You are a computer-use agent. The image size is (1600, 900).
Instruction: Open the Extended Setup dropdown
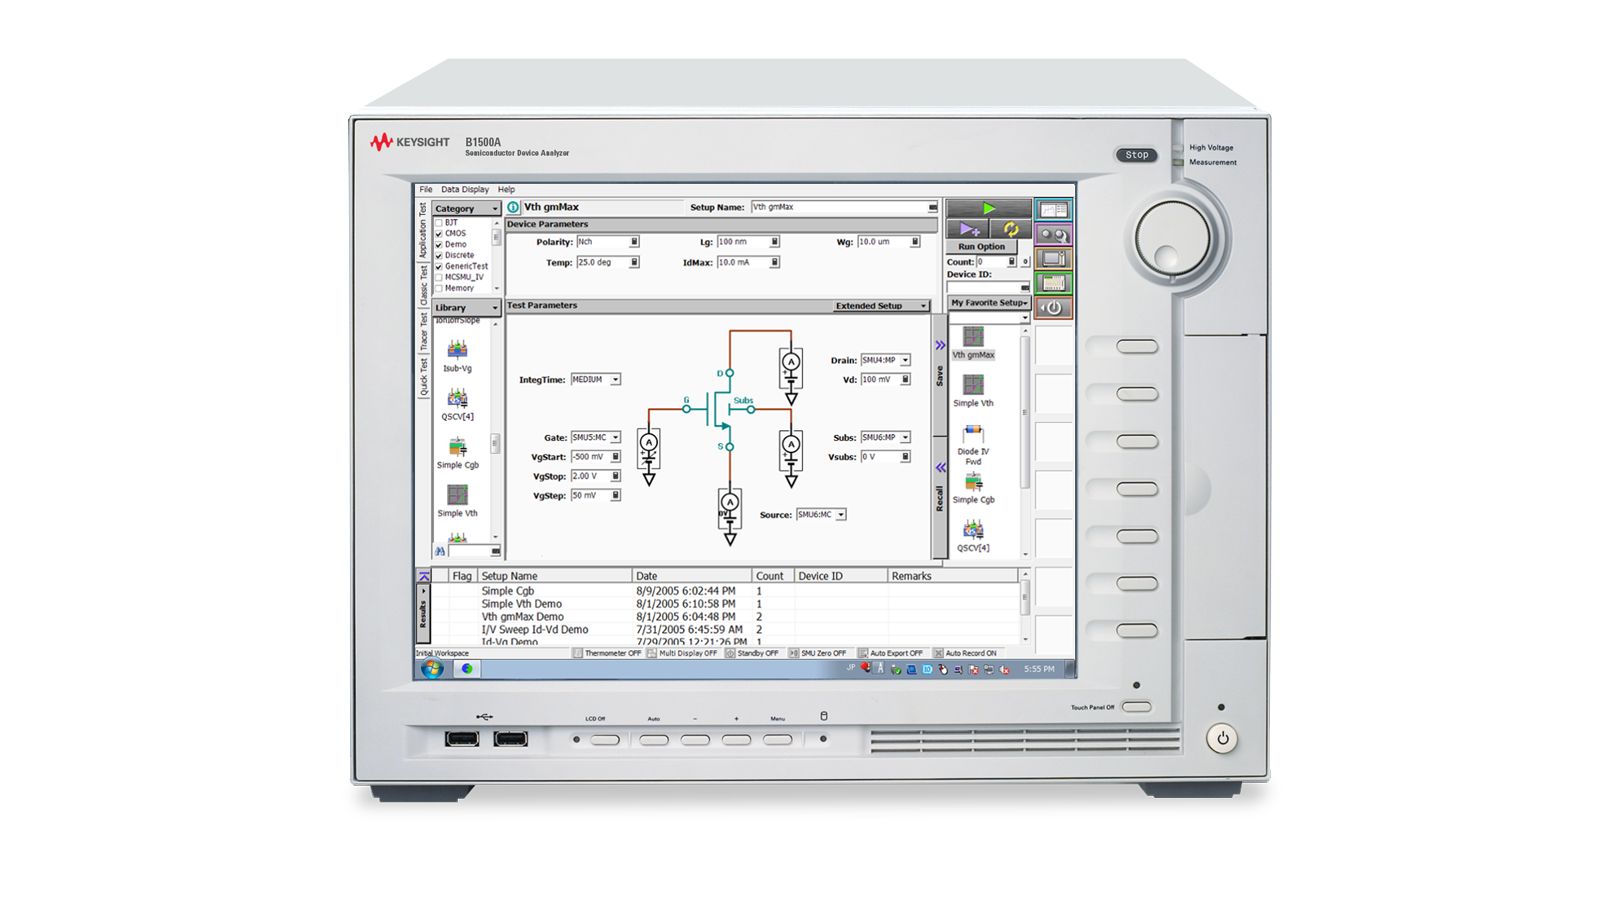coord(881,306)
